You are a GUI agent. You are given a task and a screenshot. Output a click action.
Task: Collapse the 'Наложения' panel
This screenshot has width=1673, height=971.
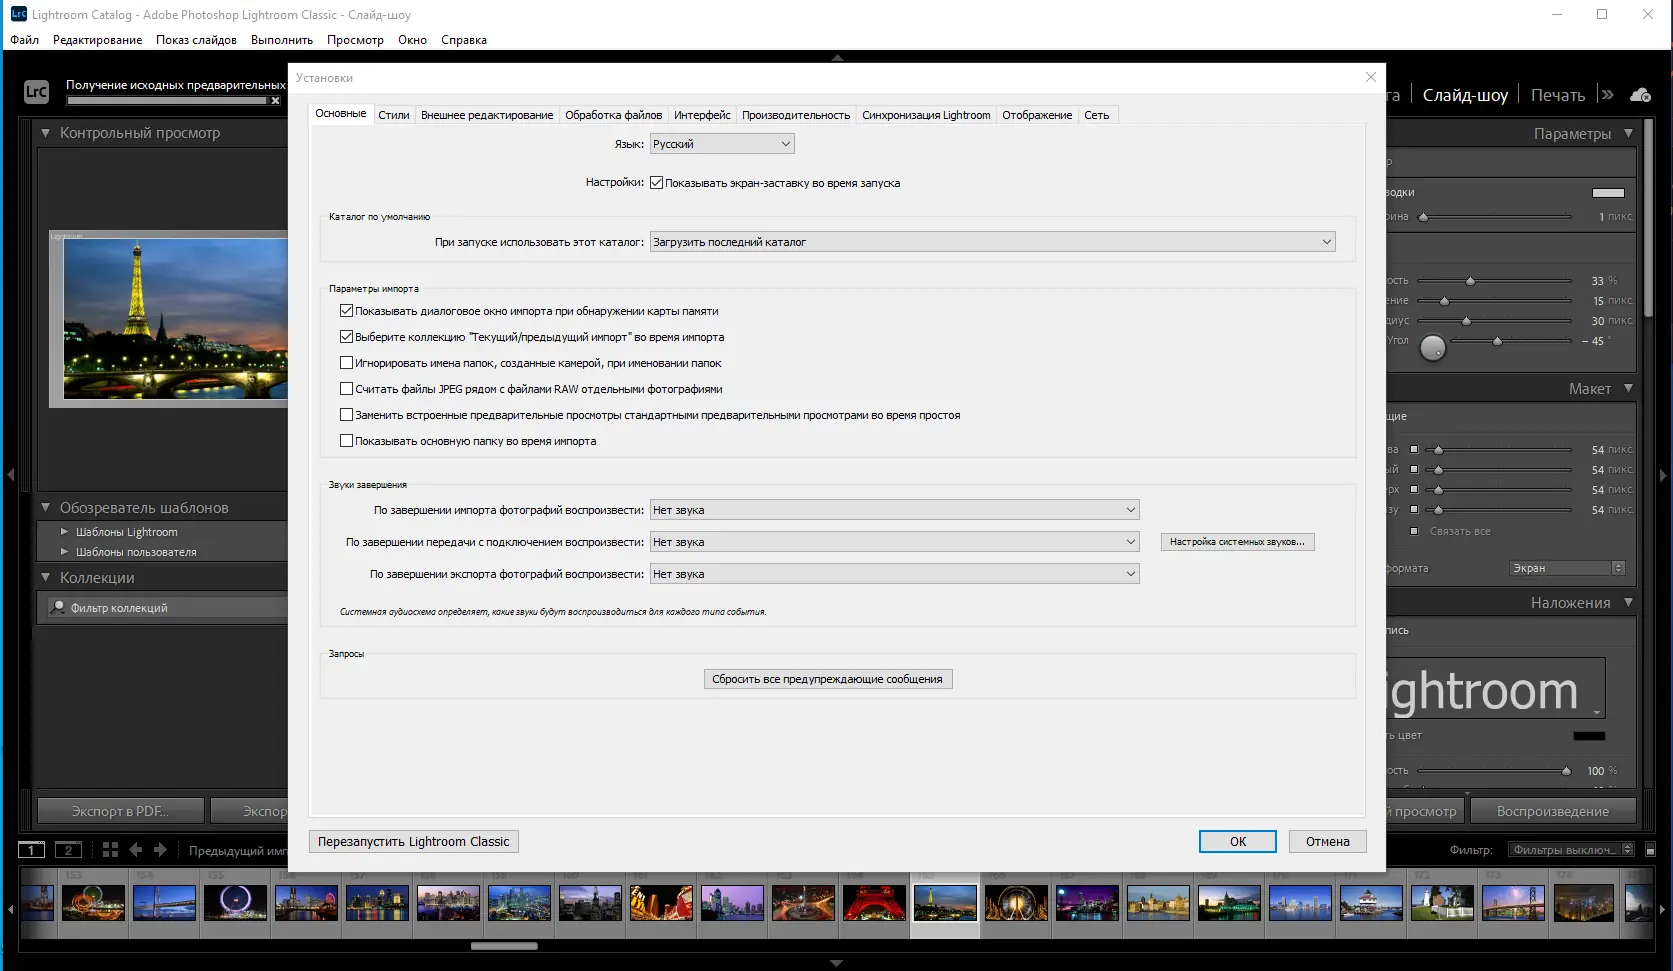(x=1628, y=603)
